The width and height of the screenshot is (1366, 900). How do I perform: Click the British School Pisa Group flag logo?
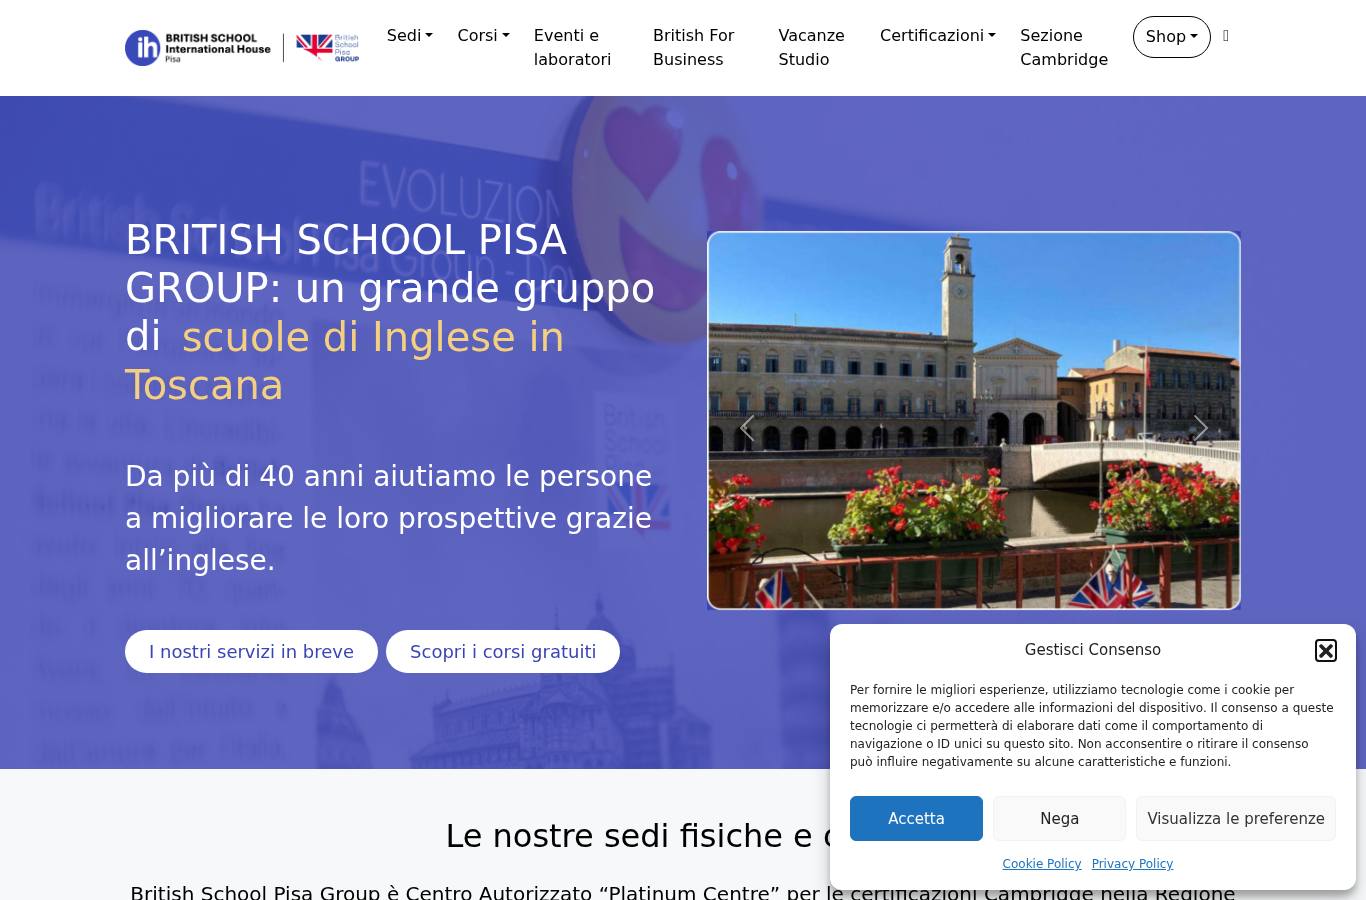(328, 47)
